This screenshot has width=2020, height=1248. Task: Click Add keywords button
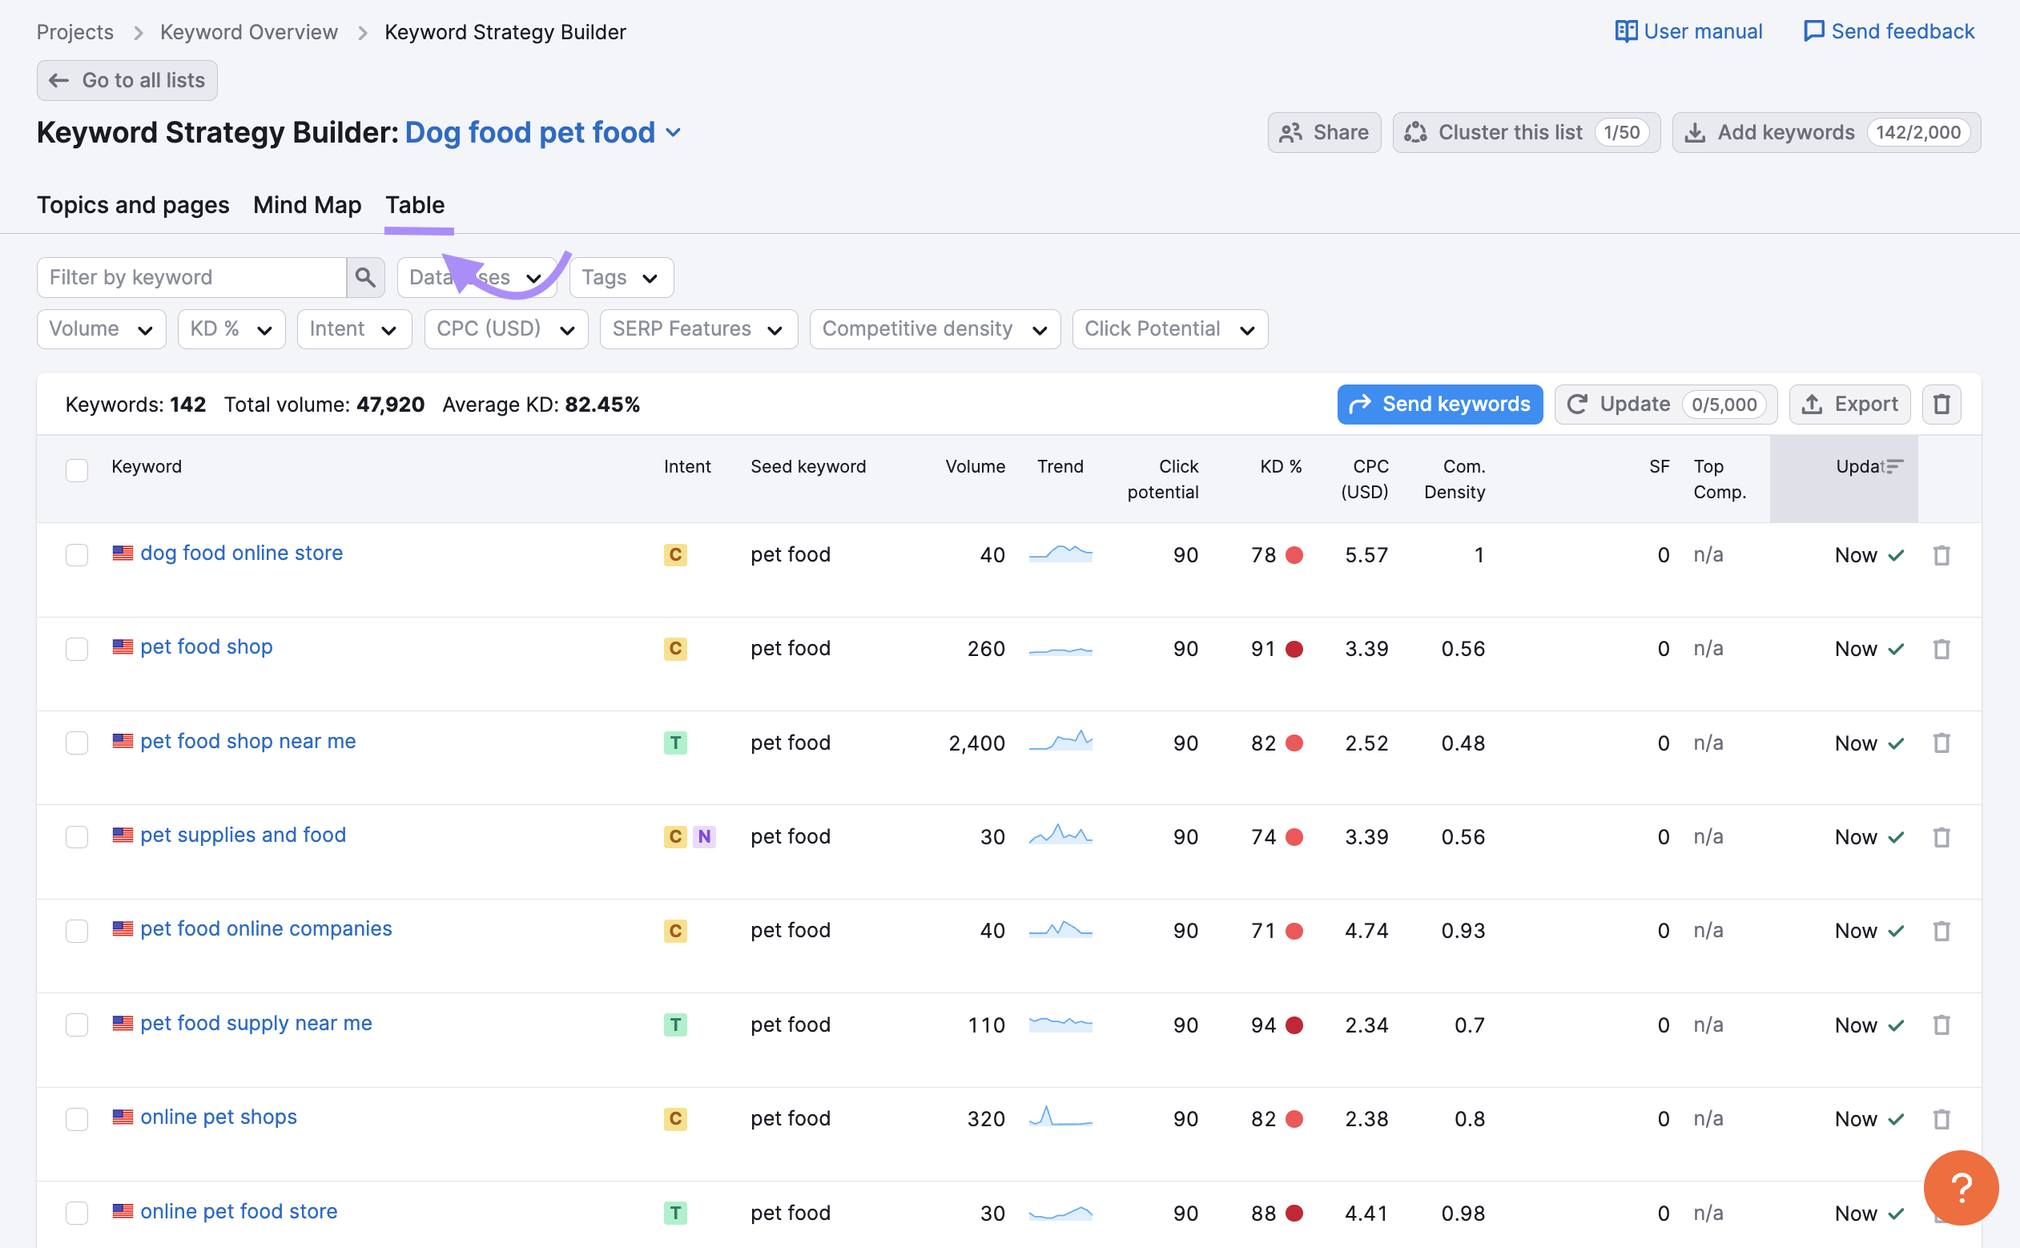tap(1827, 132)
